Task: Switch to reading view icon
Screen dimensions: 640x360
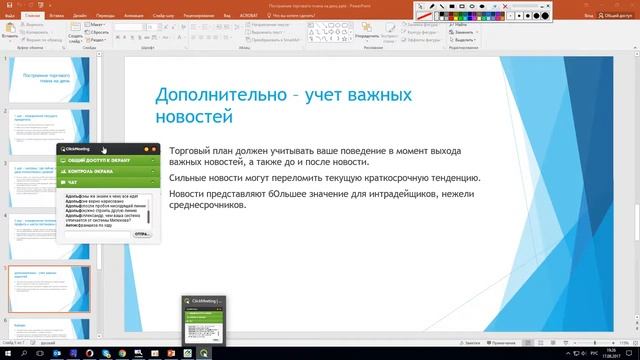Action: pos(553,343)
